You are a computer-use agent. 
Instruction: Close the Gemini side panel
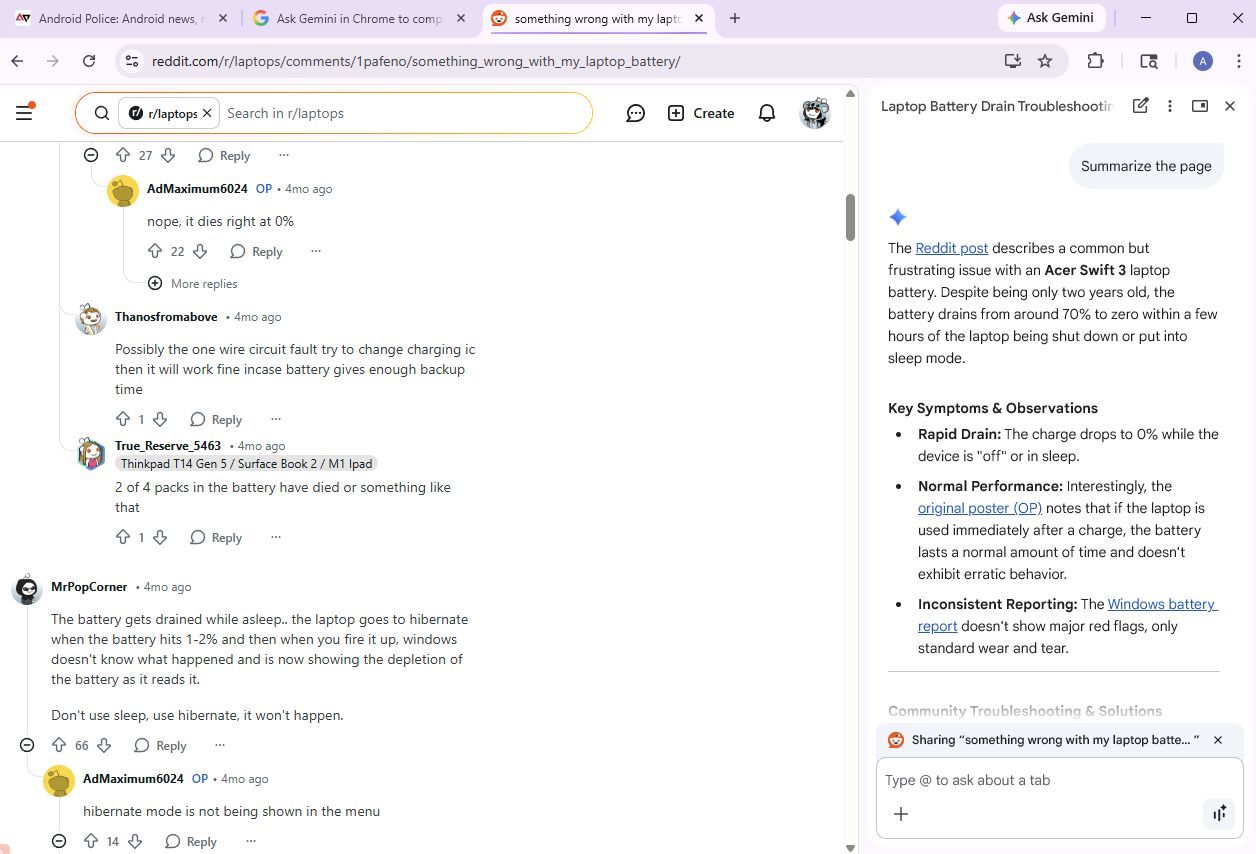pos(1230,106)
